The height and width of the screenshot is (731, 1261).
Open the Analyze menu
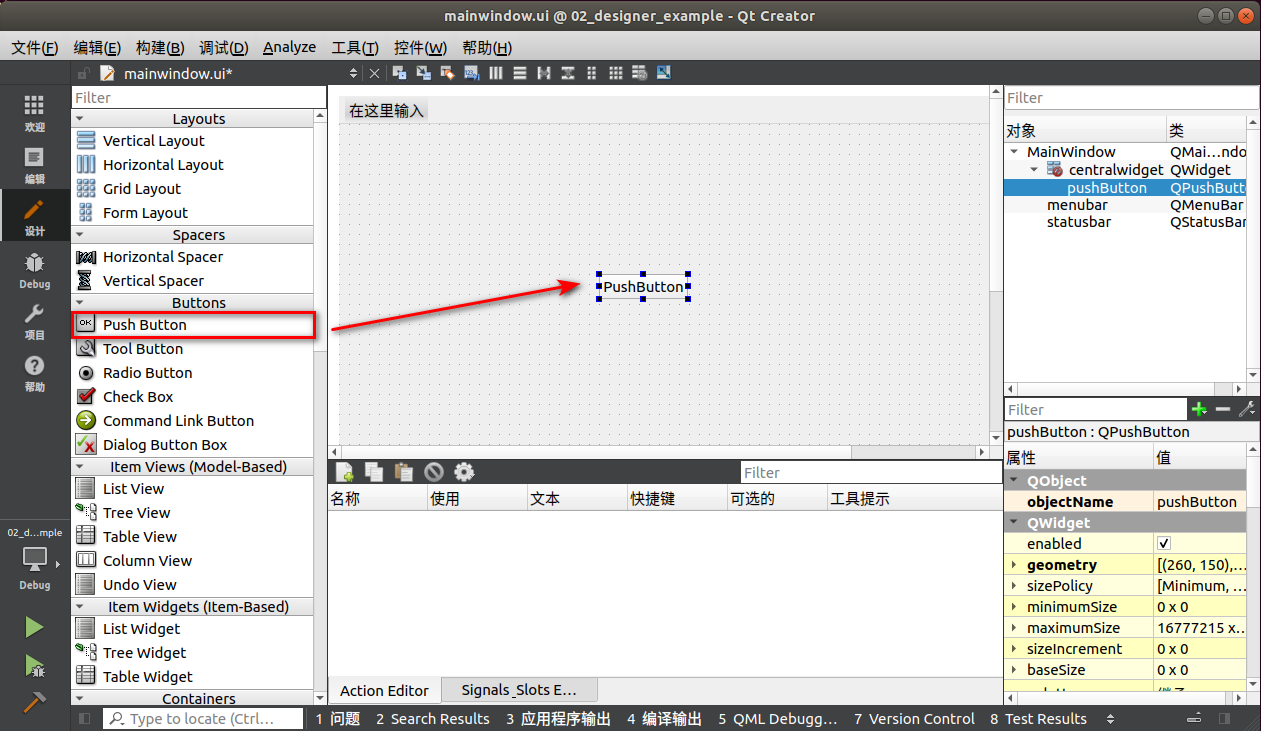289,47
